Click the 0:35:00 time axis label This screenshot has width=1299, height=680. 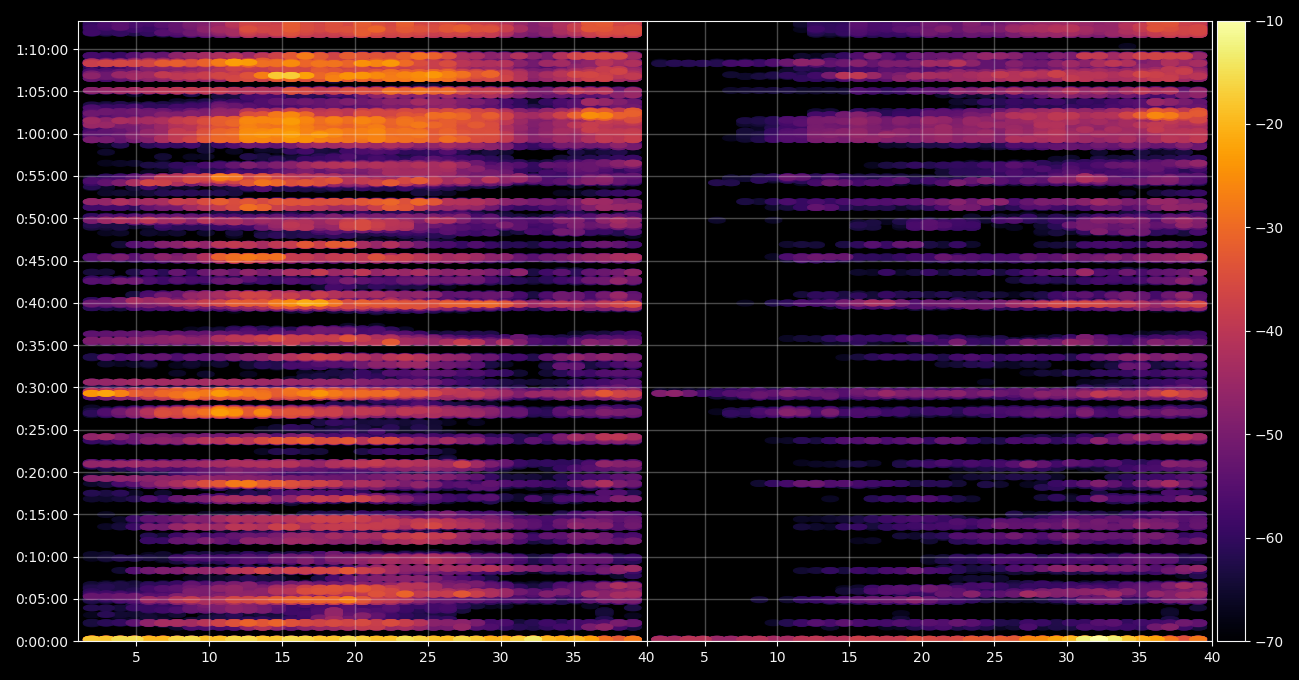click(42, 345)
